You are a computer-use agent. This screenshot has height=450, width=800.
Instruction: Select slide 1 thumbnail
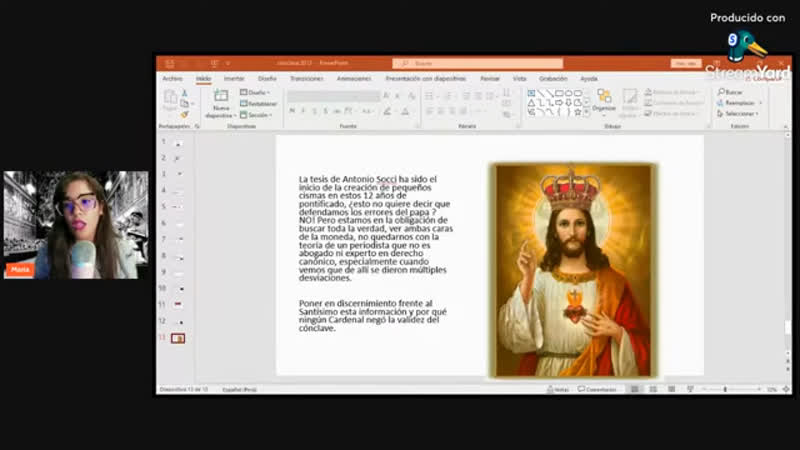click(x=179, y=144)
